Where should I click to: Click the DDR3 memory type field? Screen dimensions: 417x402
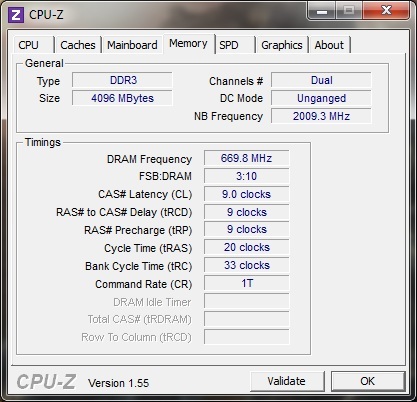click(x=122, y=80)
